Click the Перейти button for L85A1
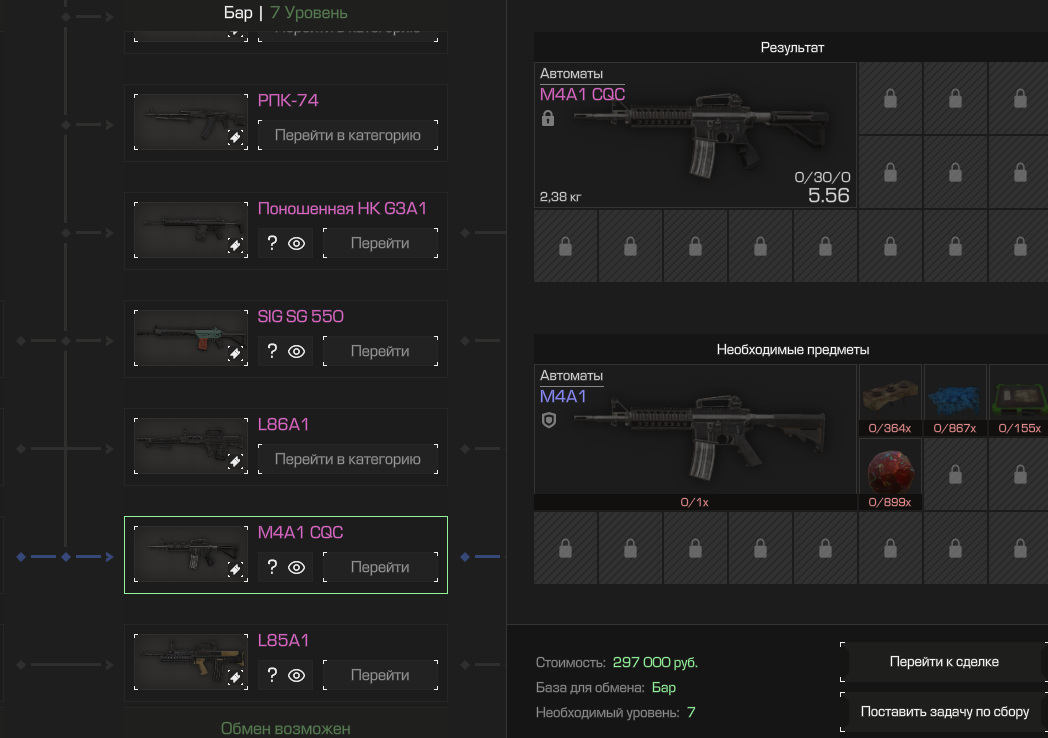This screenshot has height=738, width=1048. [x=380, y=675]
